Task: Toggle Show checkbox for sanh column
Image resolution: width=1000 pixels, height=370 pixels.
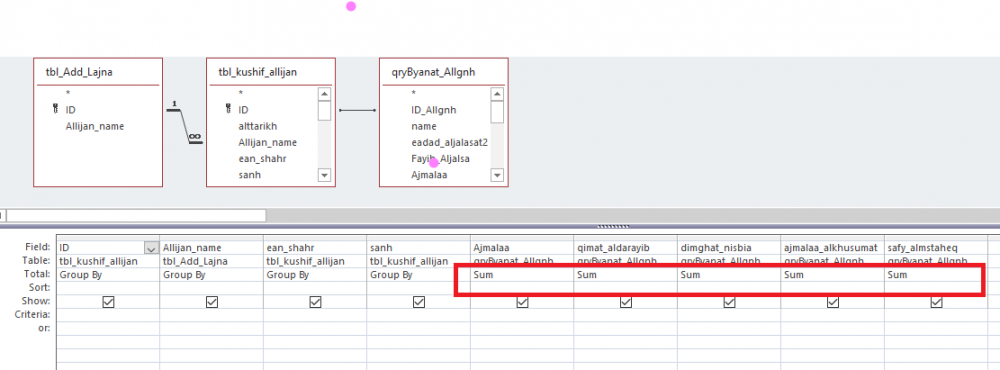Action: tap(419, 303)
